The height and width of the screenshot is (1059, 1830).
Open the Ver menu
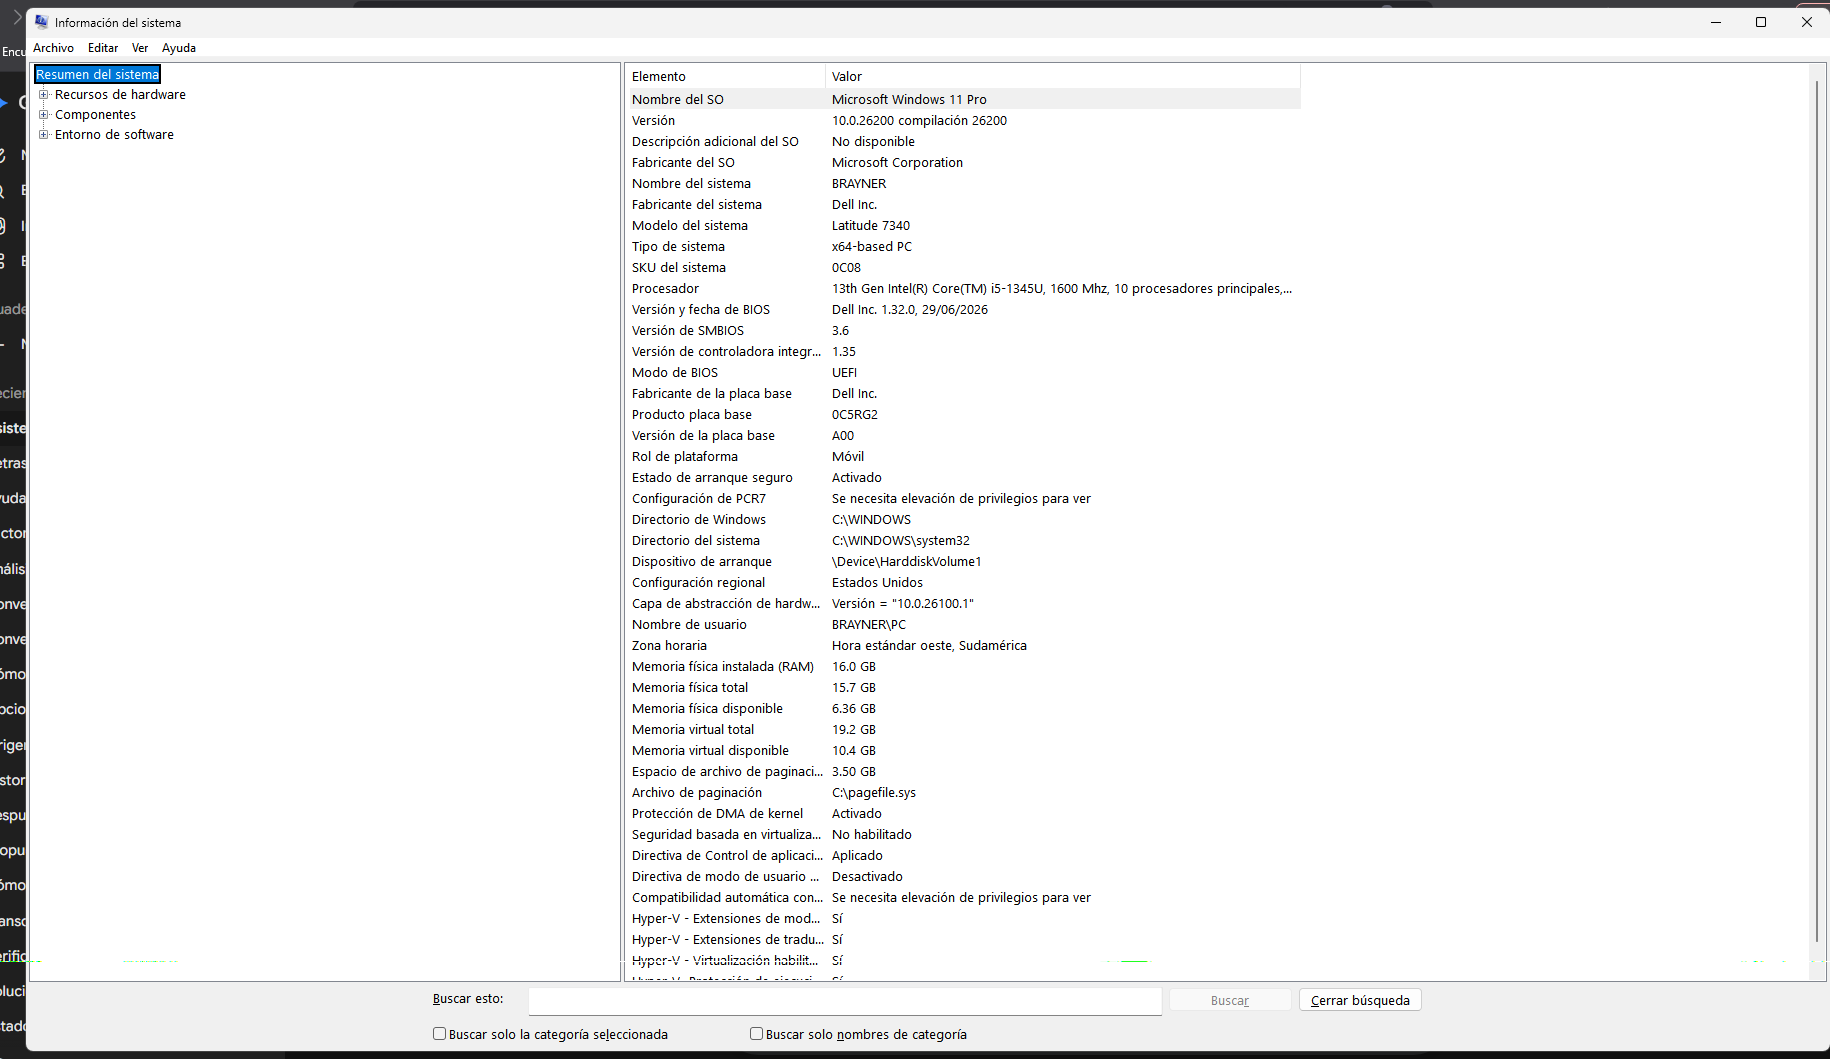(140, 48)
